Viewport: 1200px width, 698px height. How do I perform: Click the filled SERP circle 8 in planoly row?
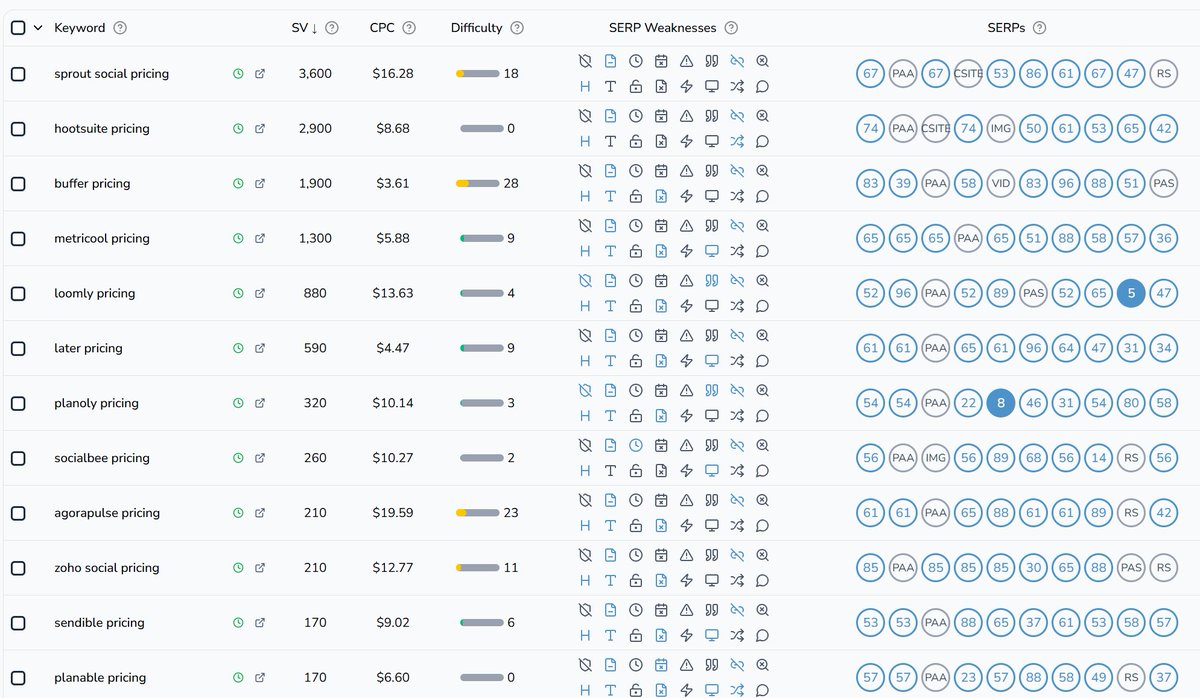tap(1001, 404)
